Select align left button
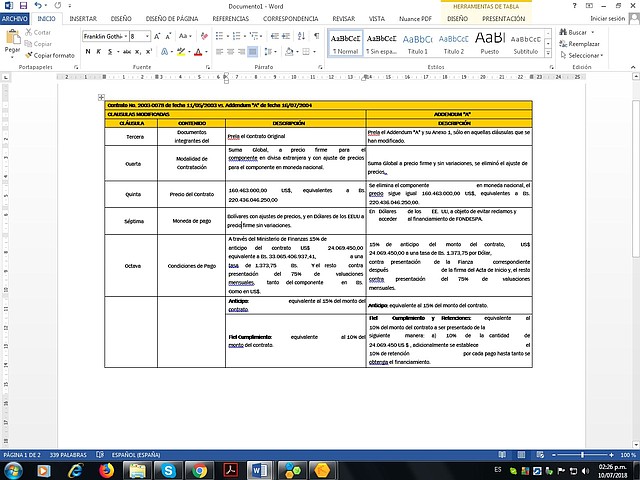Screen dimensions: 640x480 [x=220, y=51]
